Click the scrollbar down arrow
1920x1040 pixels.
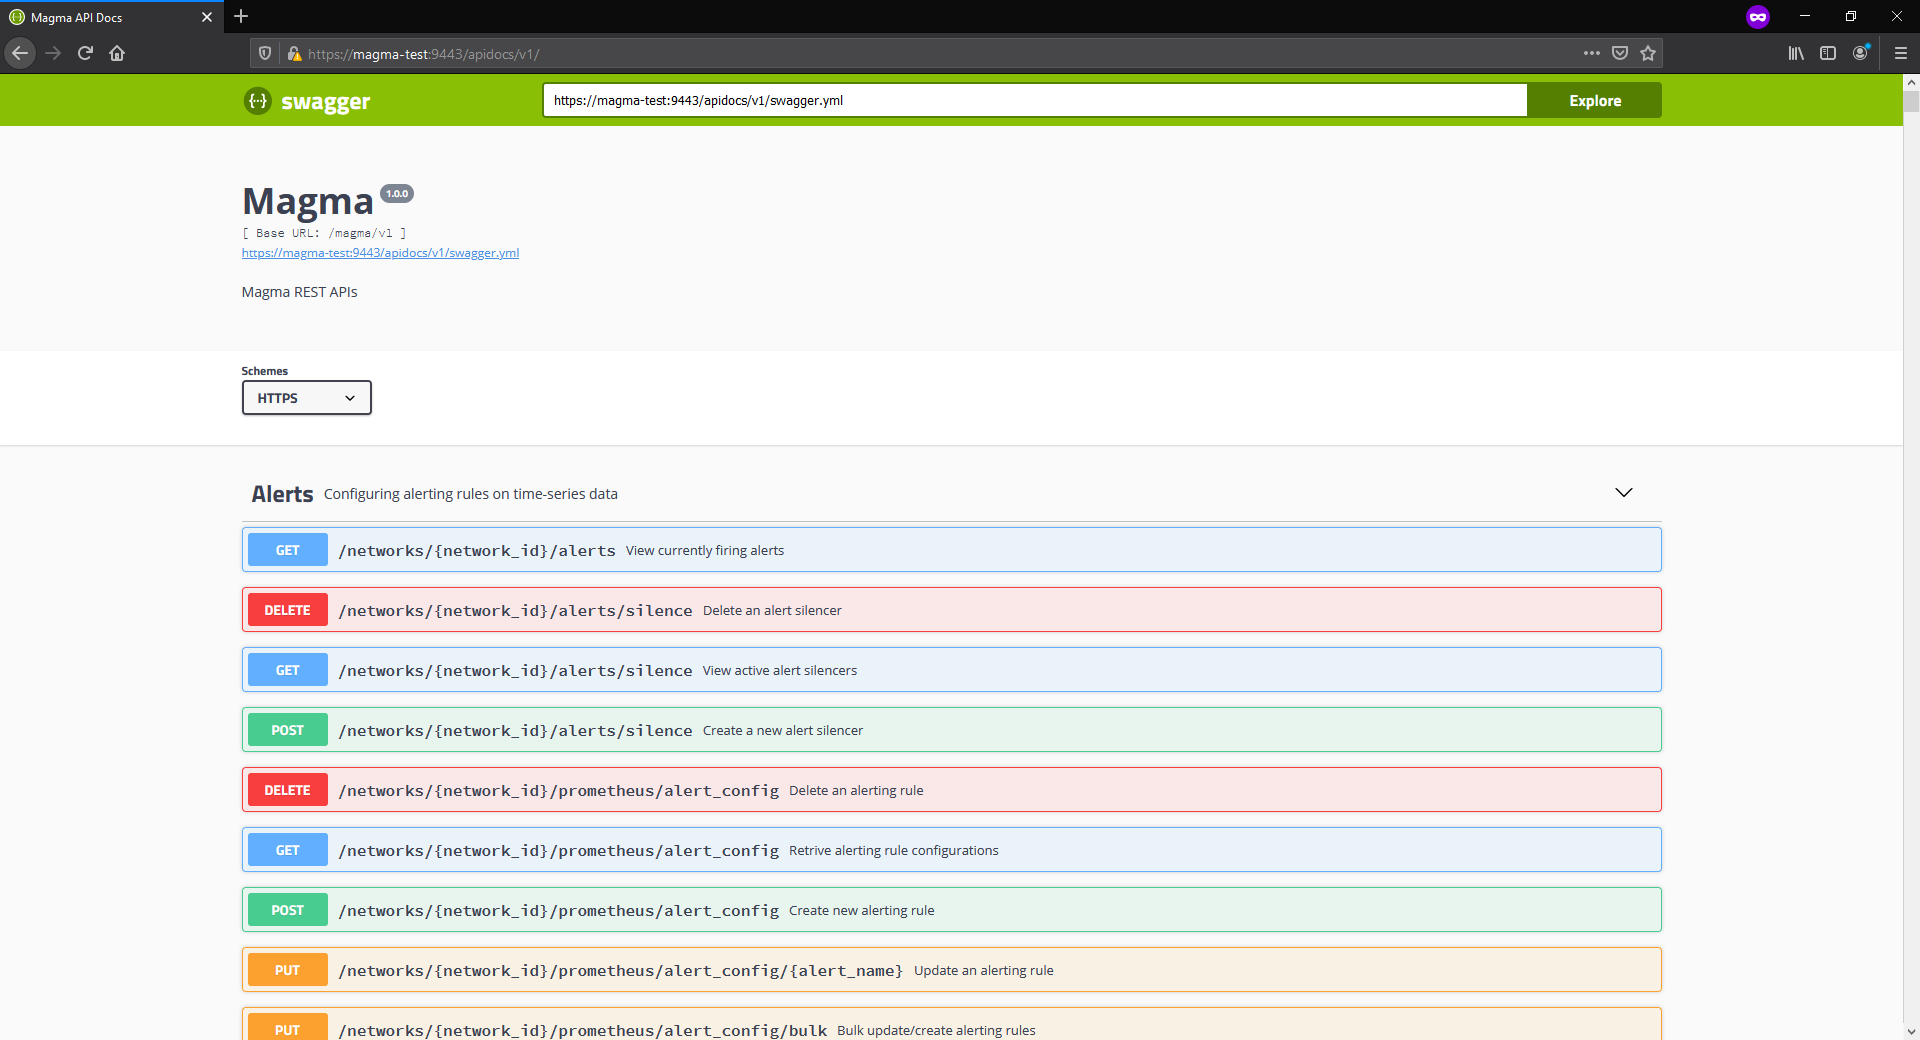1911,1031
